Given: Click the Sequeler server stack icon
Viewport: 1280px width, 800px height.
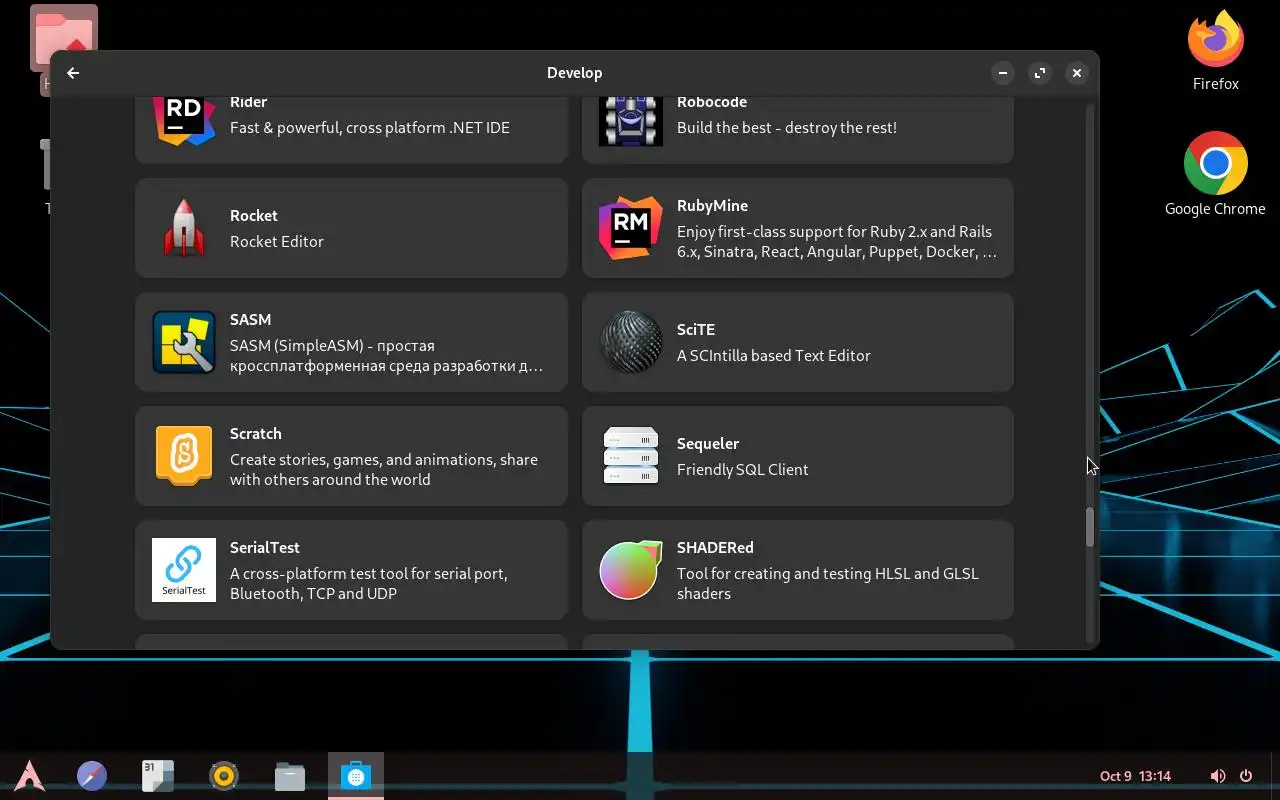Looking at the screenshot, I should (x=631, y=456).
